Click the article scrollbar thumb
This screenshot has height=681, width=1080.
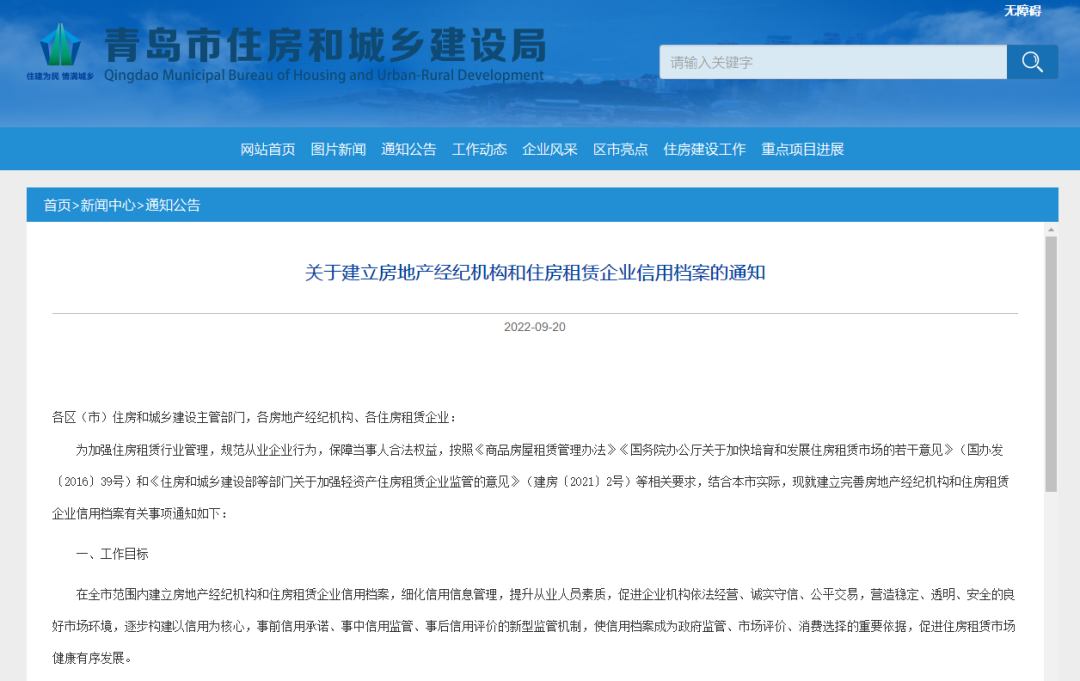(x=1051, y=364)
